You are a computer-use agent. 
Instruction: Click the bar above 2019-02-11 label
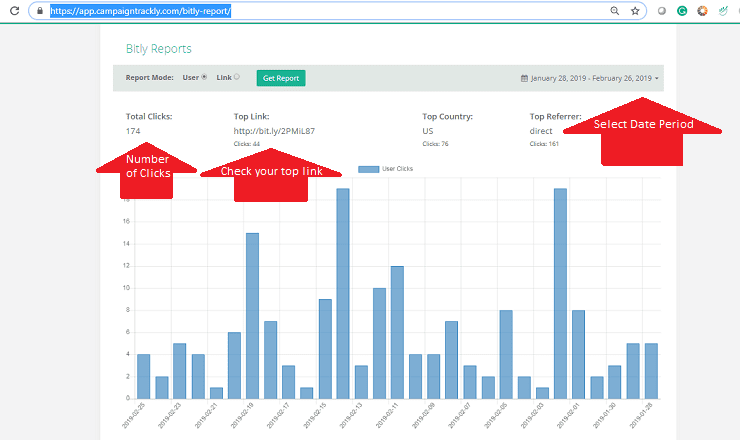pos(397,332)
